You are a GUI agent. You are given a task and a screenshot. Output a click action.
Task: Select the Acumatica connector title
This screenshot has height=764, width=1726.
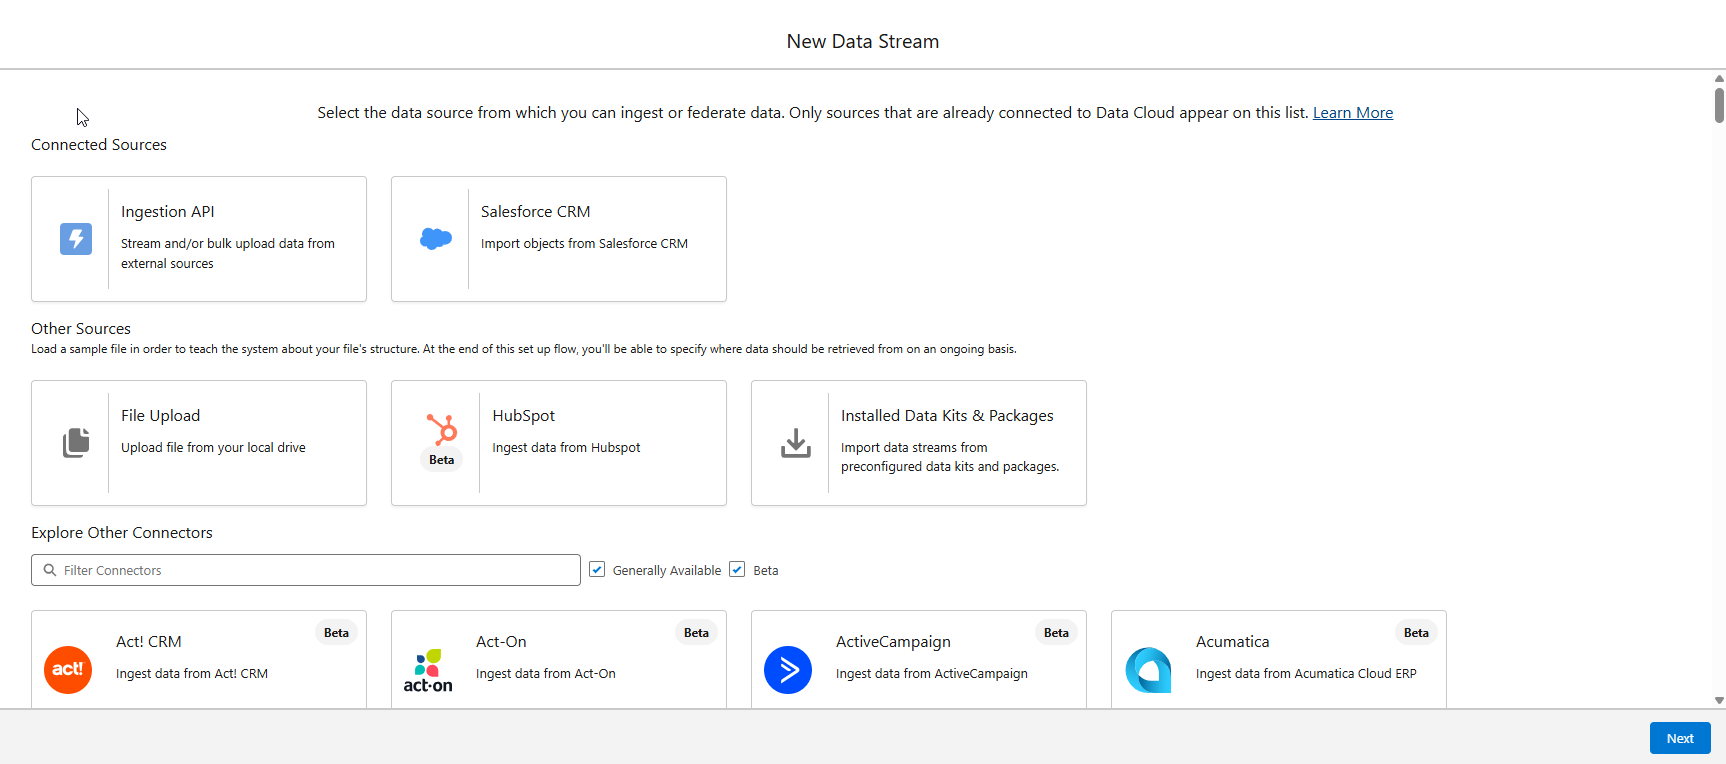pos(1232,642)
